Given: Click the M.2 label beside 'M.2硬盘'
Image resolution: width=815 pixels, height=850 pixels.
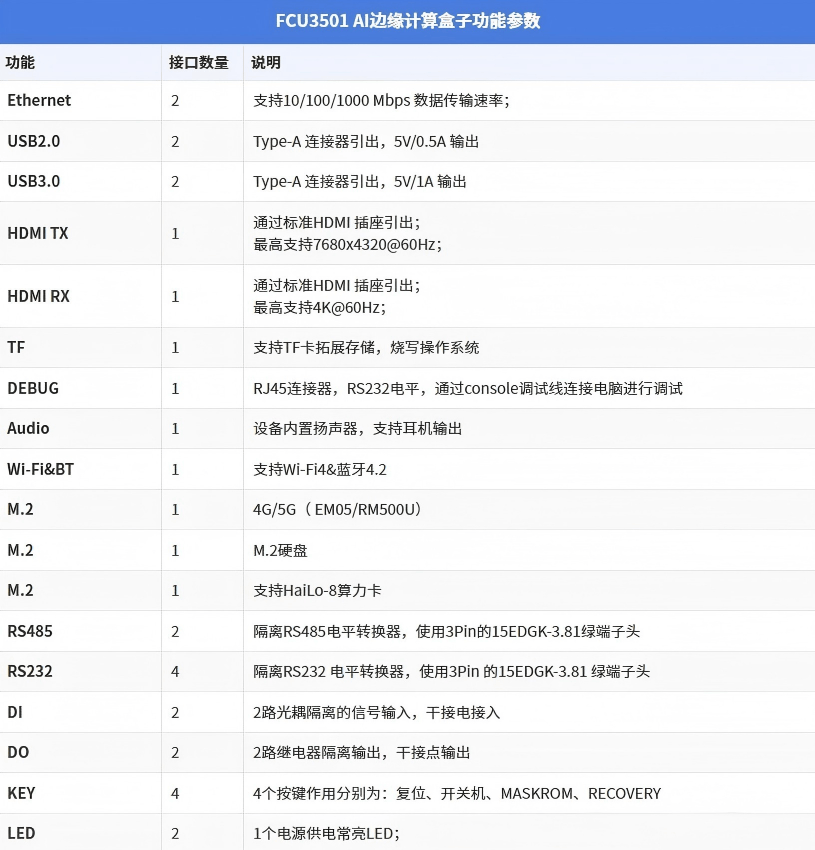Looking at the screenshot, I should pos(20,550).
